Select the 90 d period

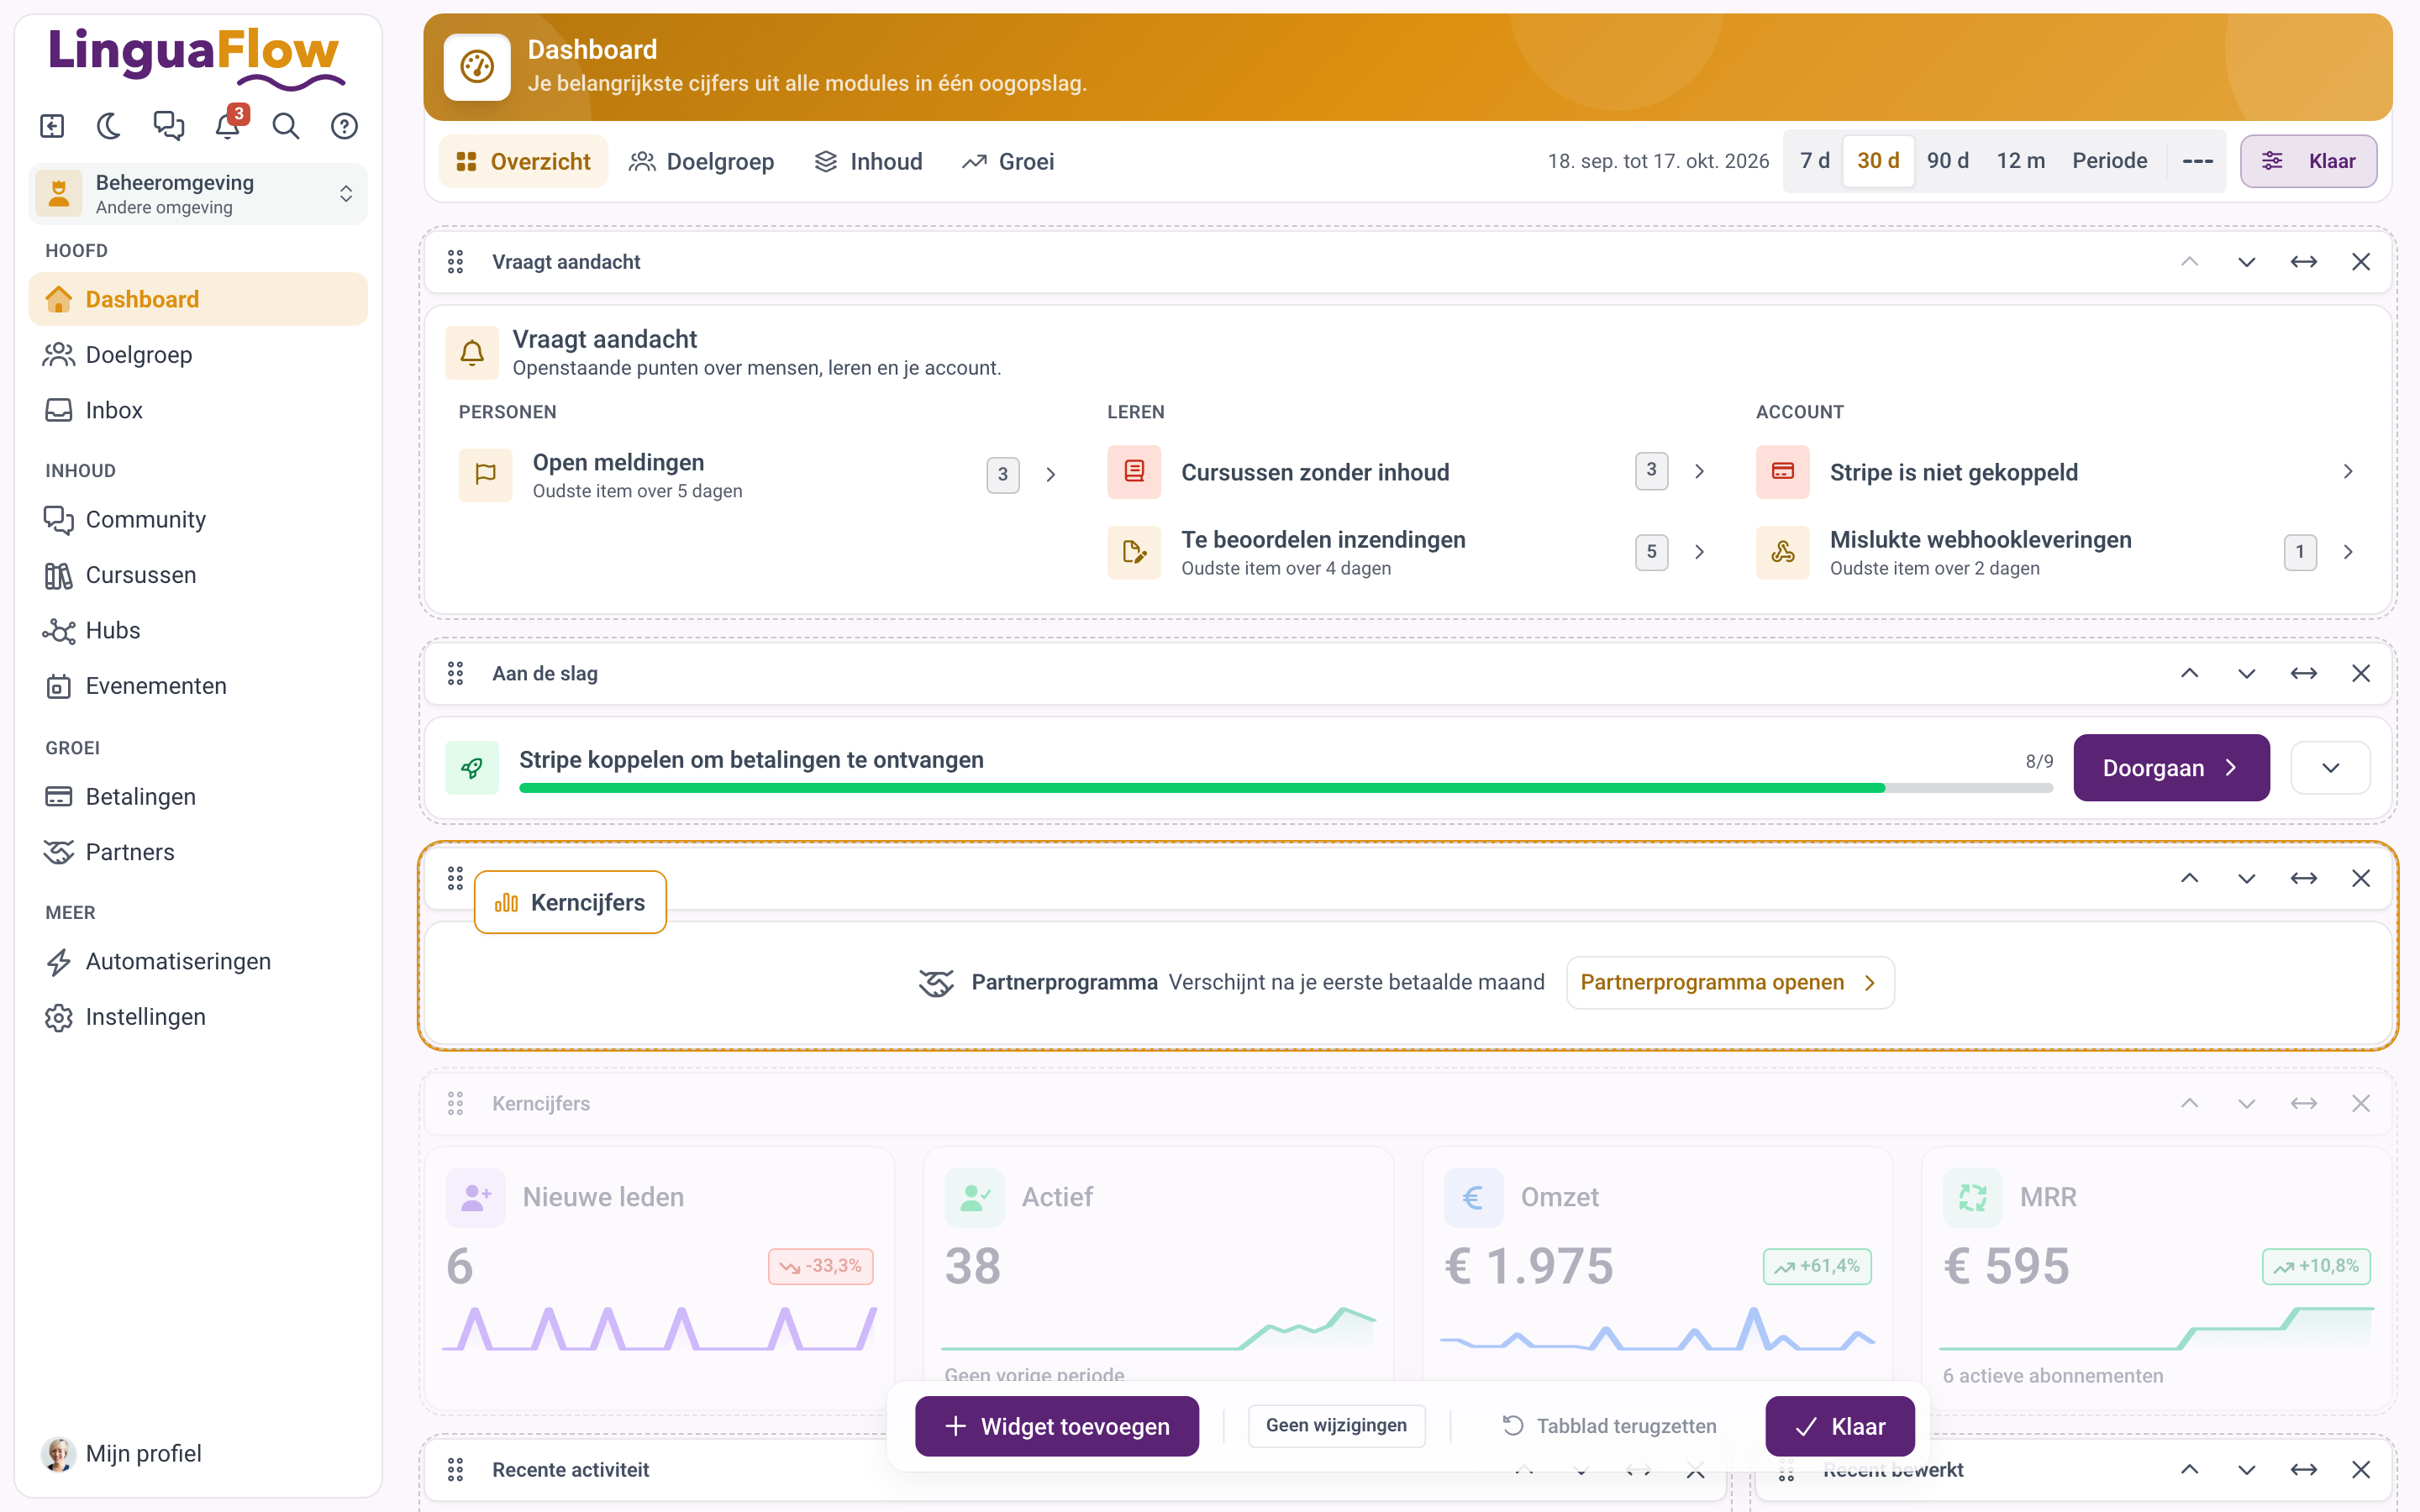click(x=1947, y=161)
